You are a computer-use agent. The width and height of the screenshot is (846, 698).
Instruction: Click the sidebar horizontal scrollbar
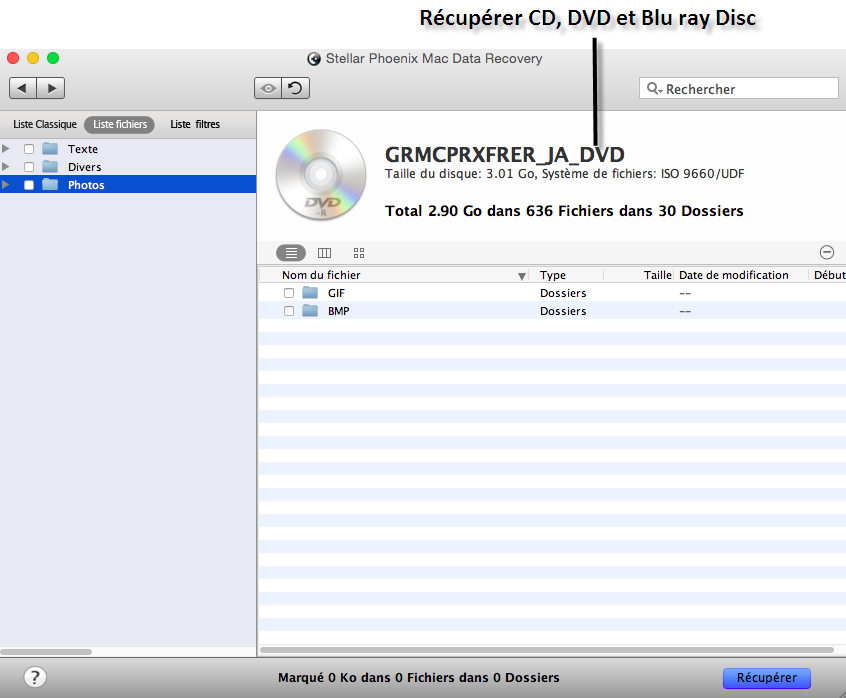click(x=46, y=652)
